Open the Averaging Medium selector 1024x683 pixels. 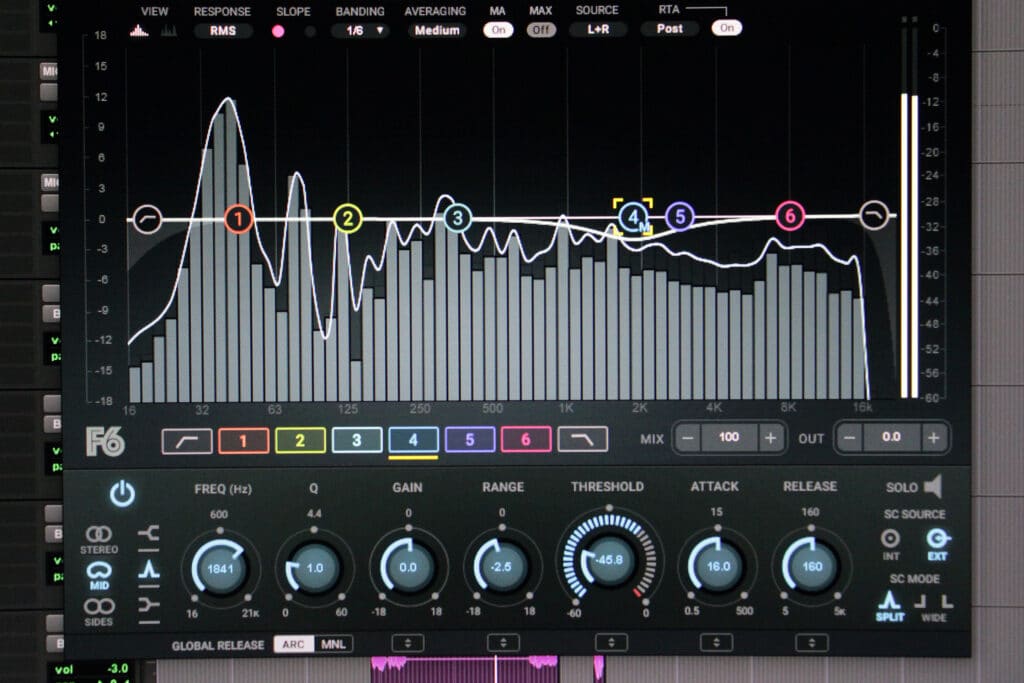(x=437, y=30)
